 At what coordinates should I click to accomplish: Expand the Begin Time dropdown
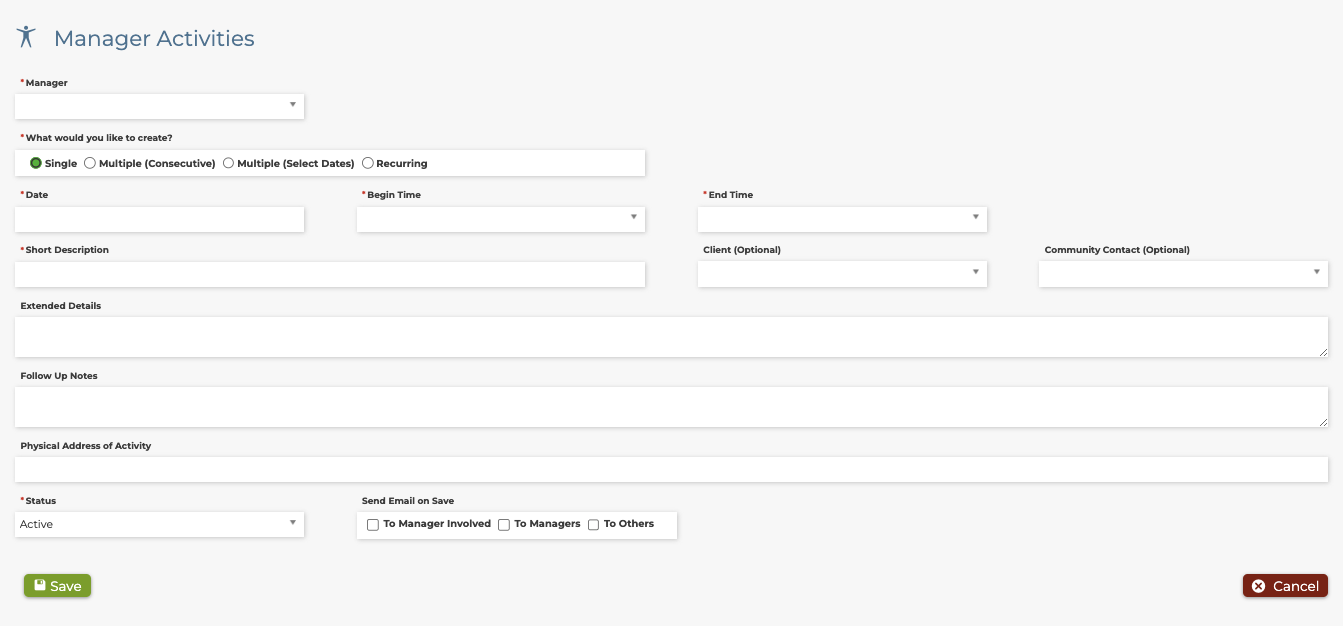click(501, 219)
